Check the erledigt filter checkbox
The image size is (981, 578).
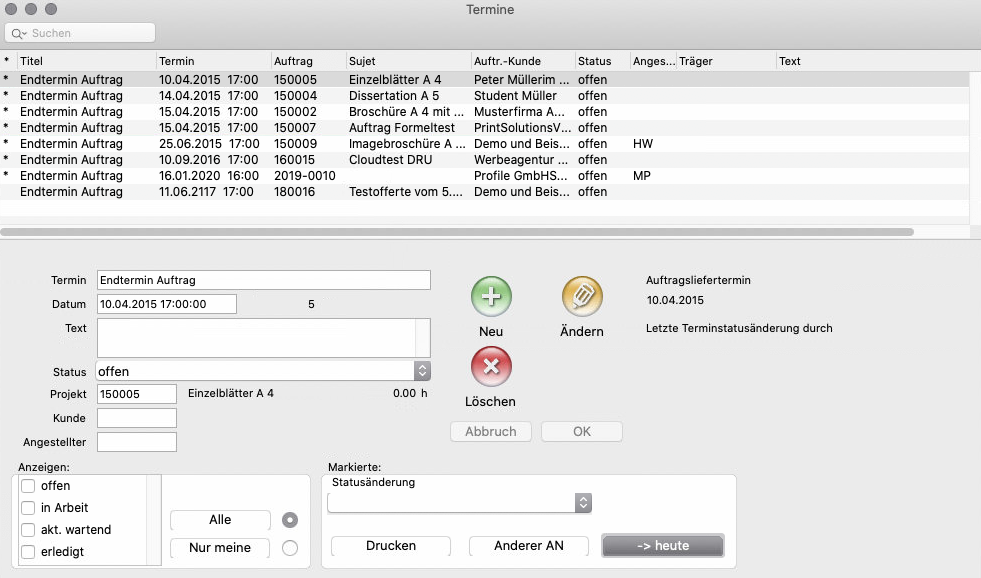[28, 552]
